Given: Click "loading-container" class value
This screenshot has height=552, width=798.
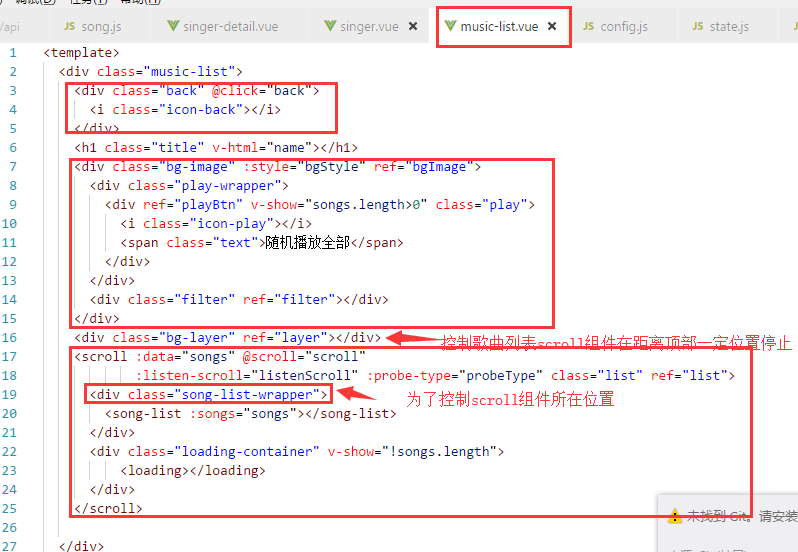Looking at the screenshot, I should (x=247, y=452).
